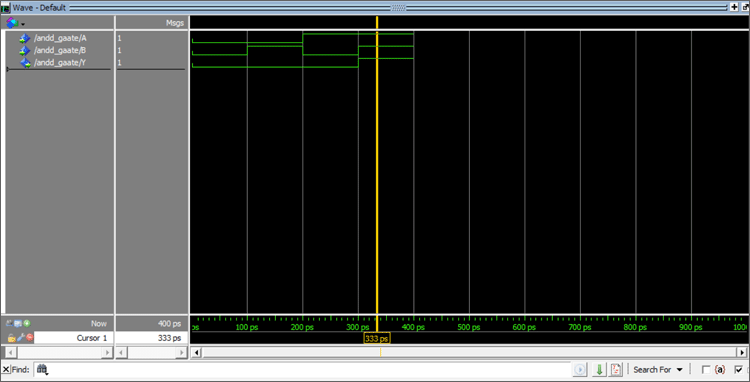The image size is (750, 382).
Task: Click the Now label
Action: coord(99,324)
